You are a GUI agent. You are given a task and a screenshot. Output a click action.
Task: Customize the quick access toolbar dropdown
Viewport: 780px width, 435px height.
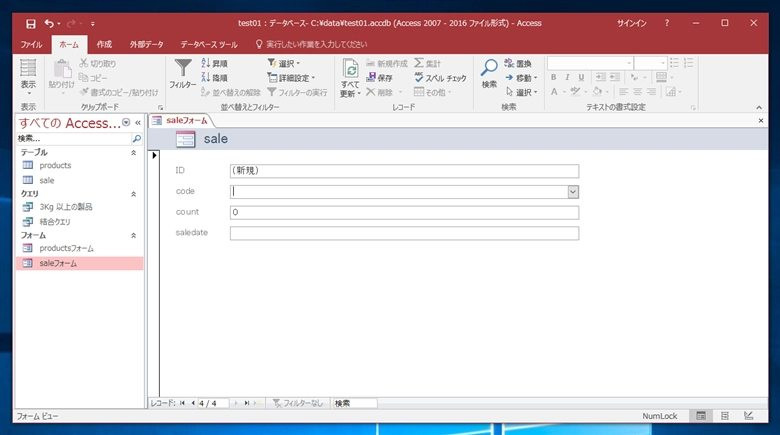point(93,23)
